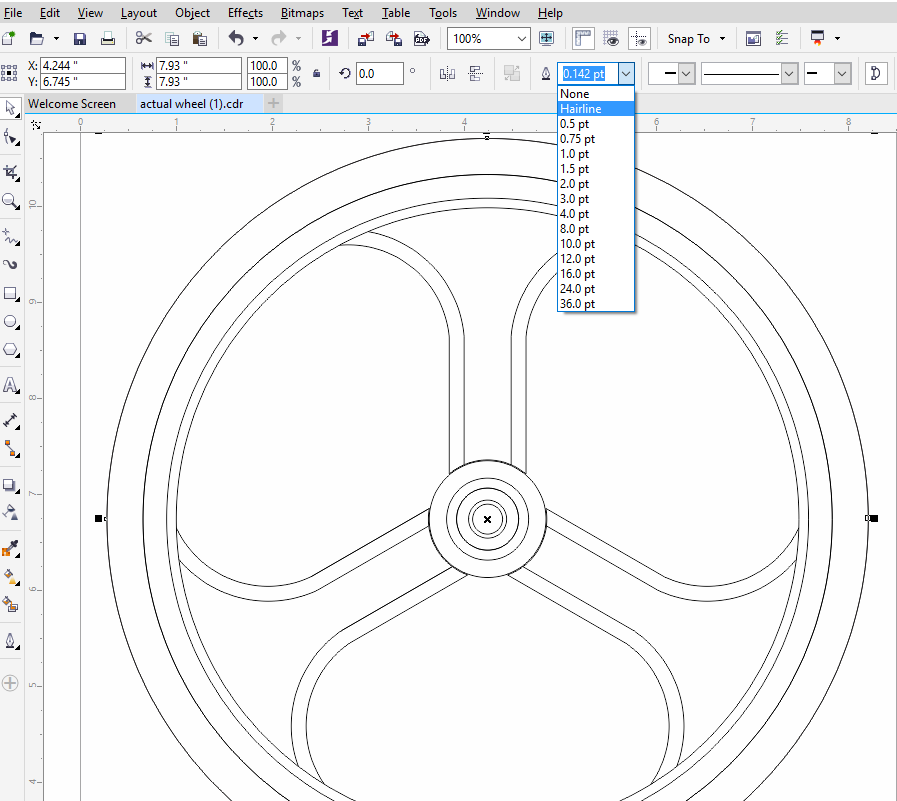Viewport: 897px width, 801px height.
Task: Close the curve with the Close Curve button
Action: coord(875,73)
